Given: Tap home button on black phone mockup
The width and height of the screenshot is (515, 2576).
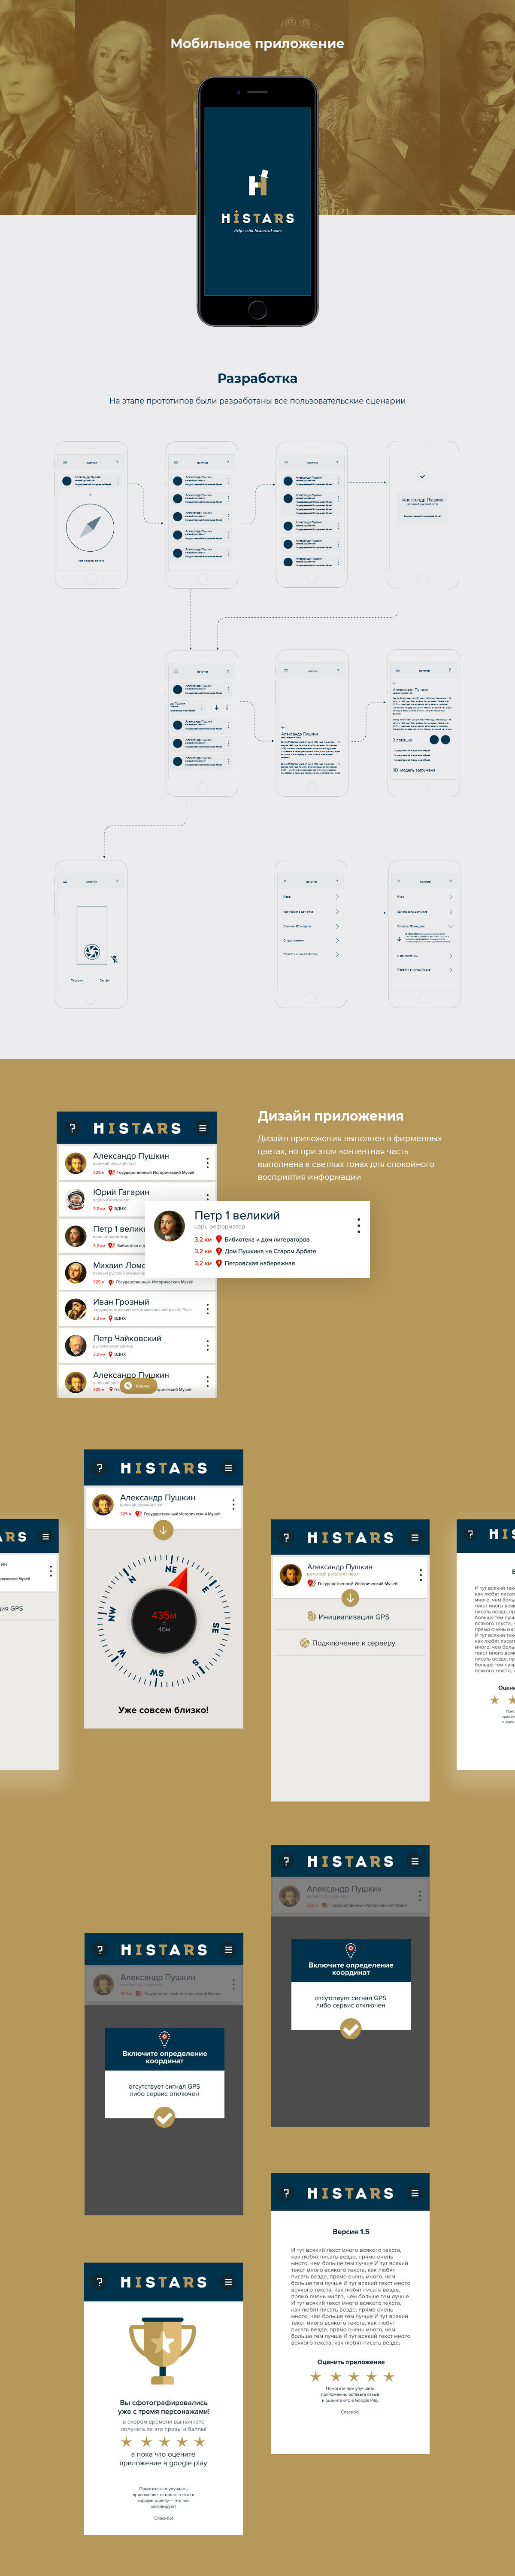Looking at the screenshot, I should (x=257, y=310).
